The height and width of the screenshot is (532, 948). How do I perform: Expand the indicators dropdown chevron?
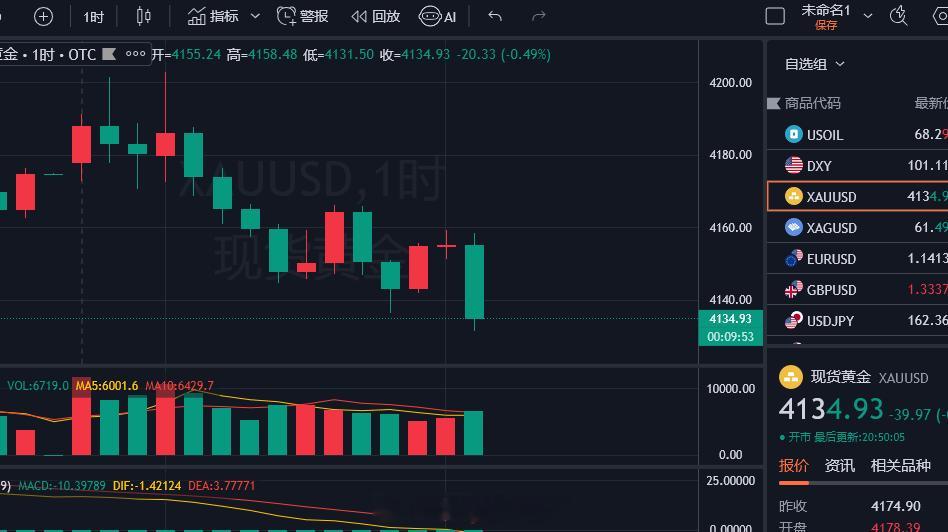click(x=255, y=16)
